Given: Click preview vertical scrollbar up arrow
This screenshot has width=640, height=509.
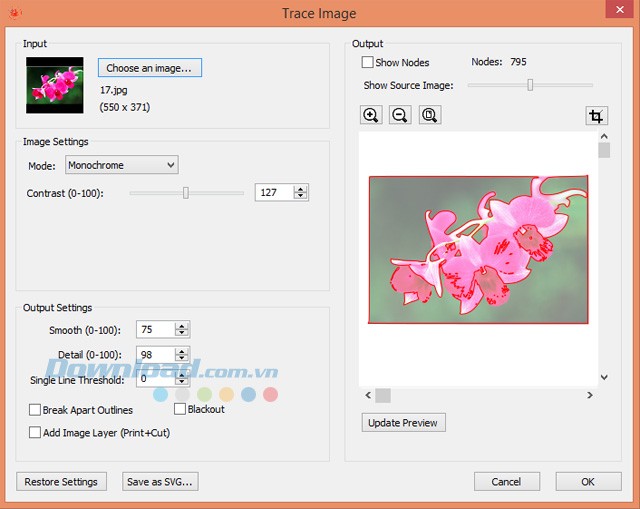Looking at the screenshot, I should click(604, 136).
